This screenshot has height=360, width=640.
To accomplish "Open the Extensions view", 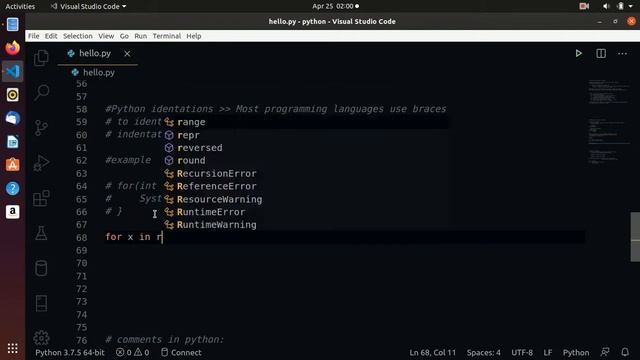I will click(41, 198).
